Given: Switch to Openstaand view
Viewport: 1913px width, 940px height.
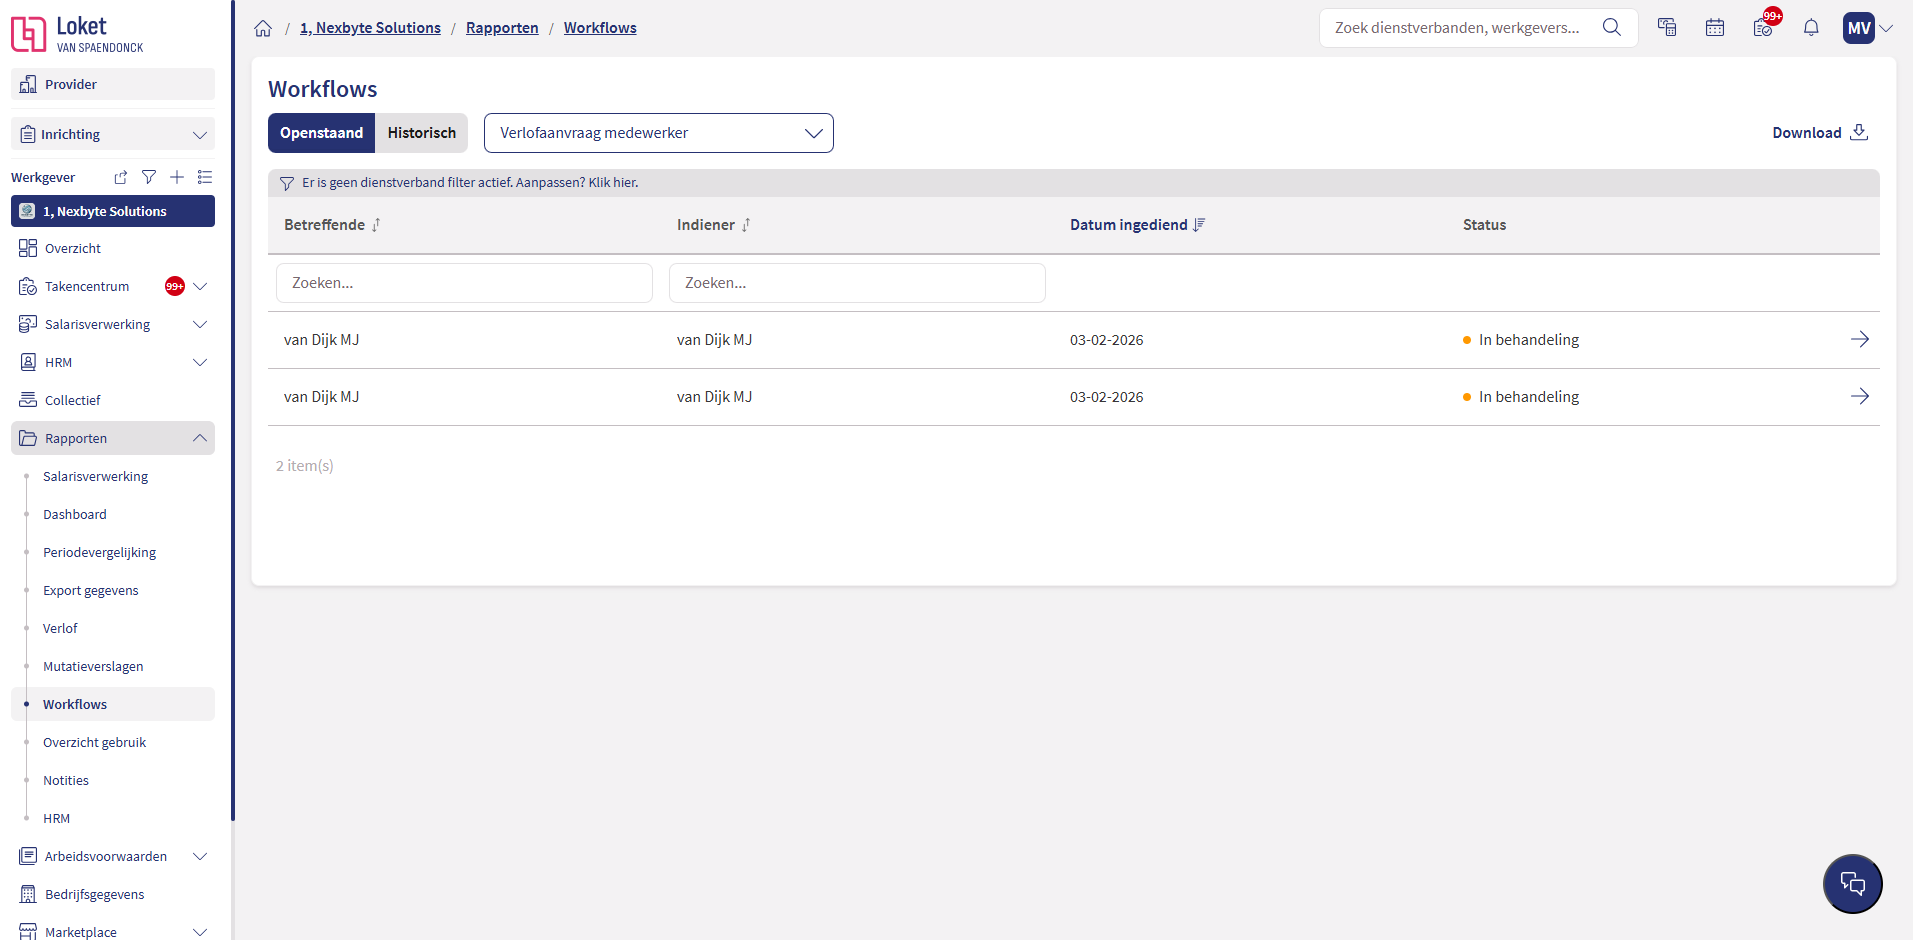Looking at the screenshot, I should (x=321, y=133).
